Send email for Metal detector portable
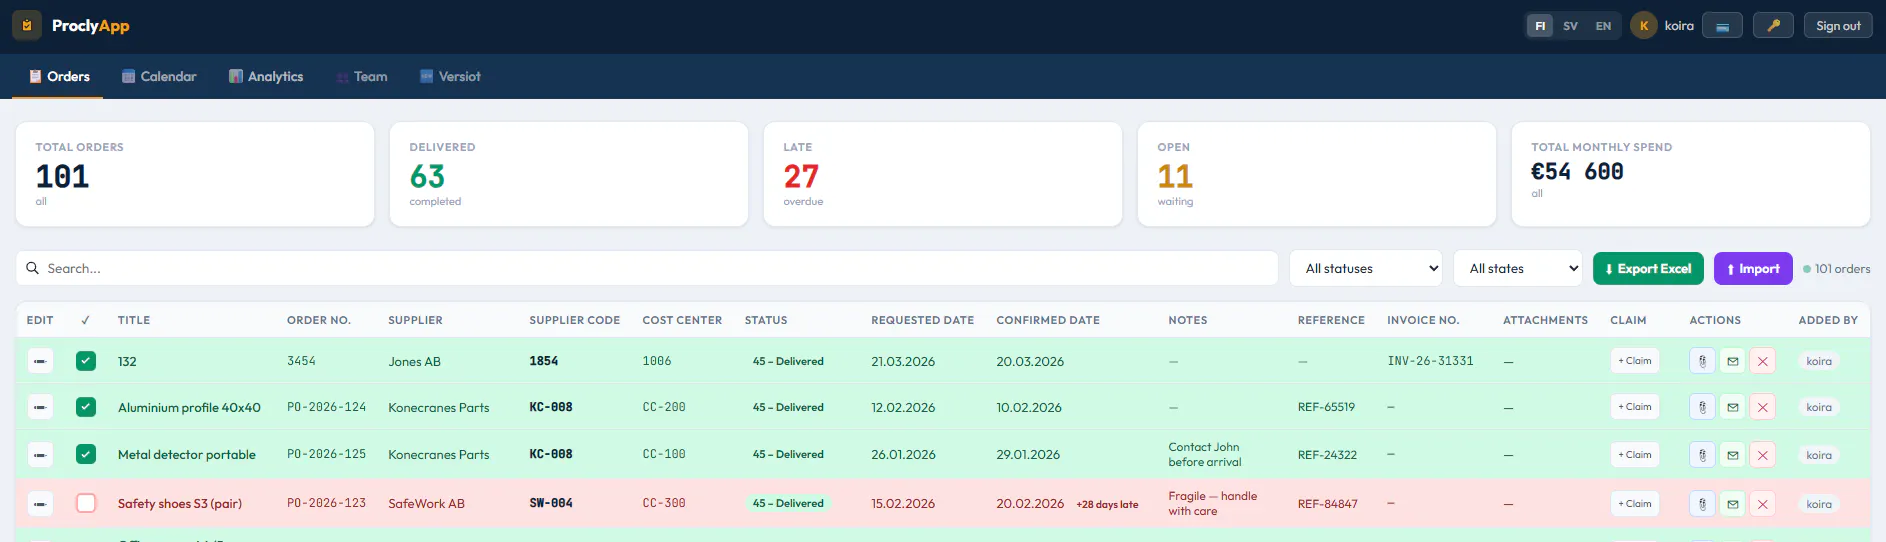The height and width of the screenshot is (542, 1886). click(x=1733, y=455)
